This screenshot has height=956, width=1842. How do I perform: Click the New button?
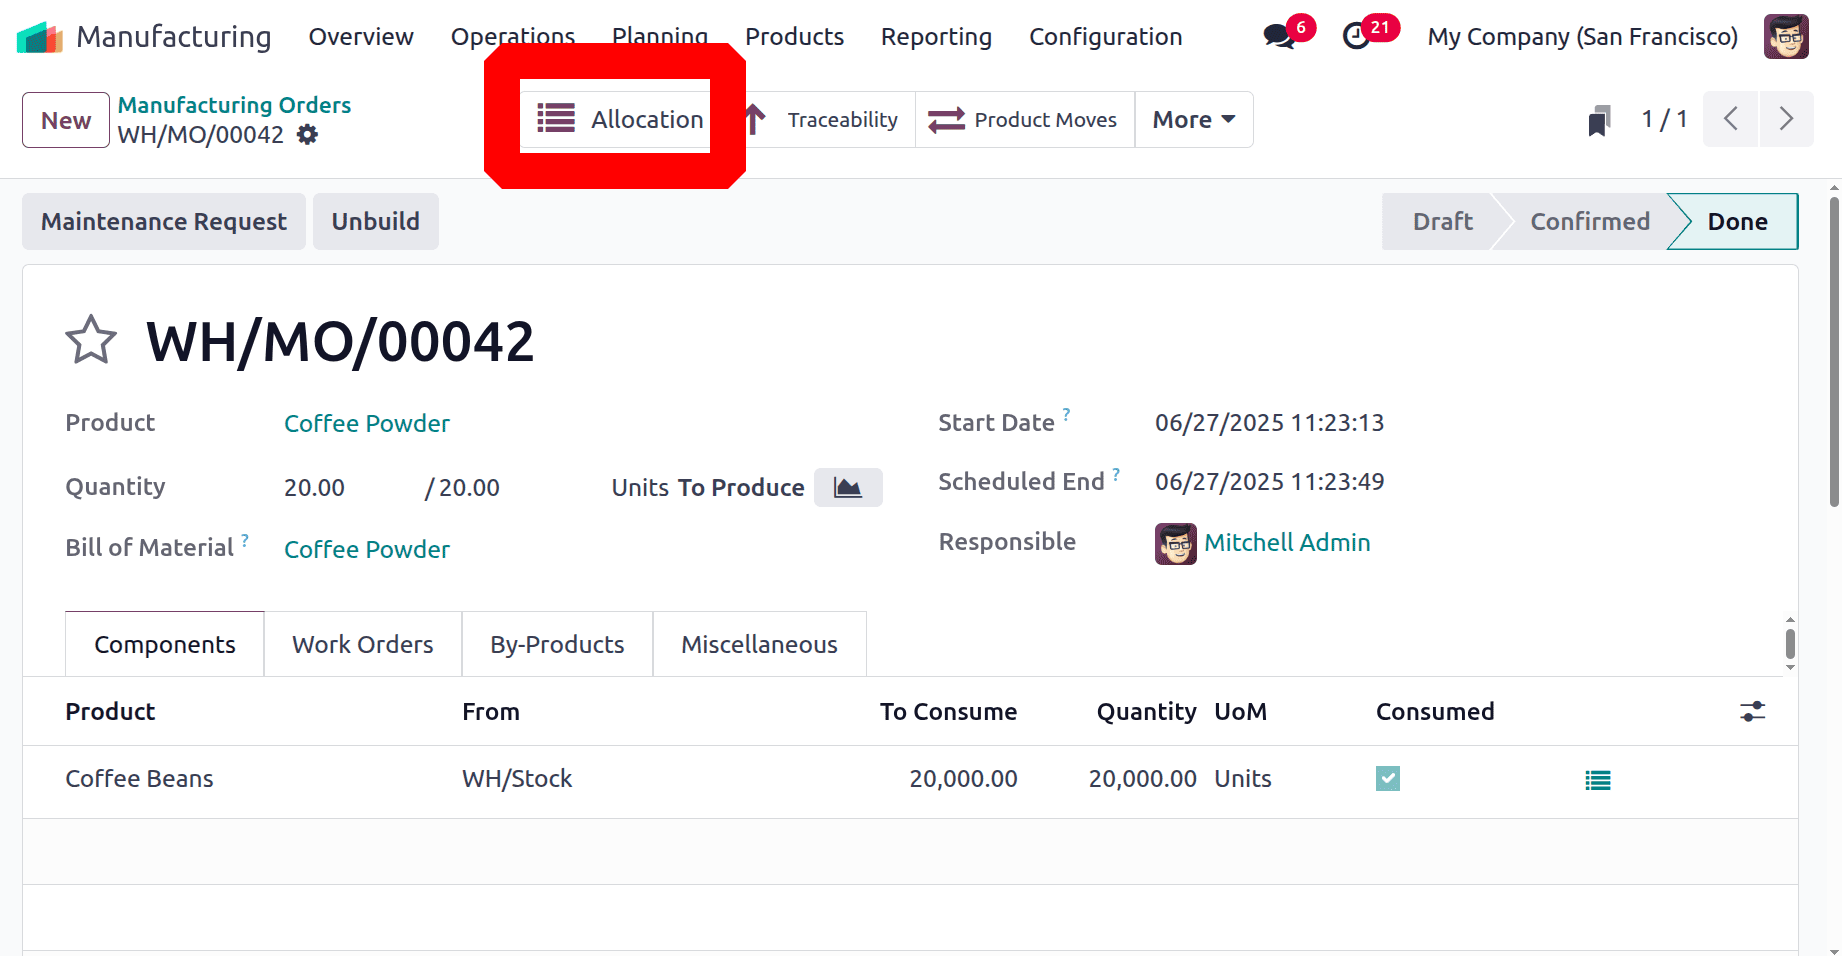coord(66,120)
